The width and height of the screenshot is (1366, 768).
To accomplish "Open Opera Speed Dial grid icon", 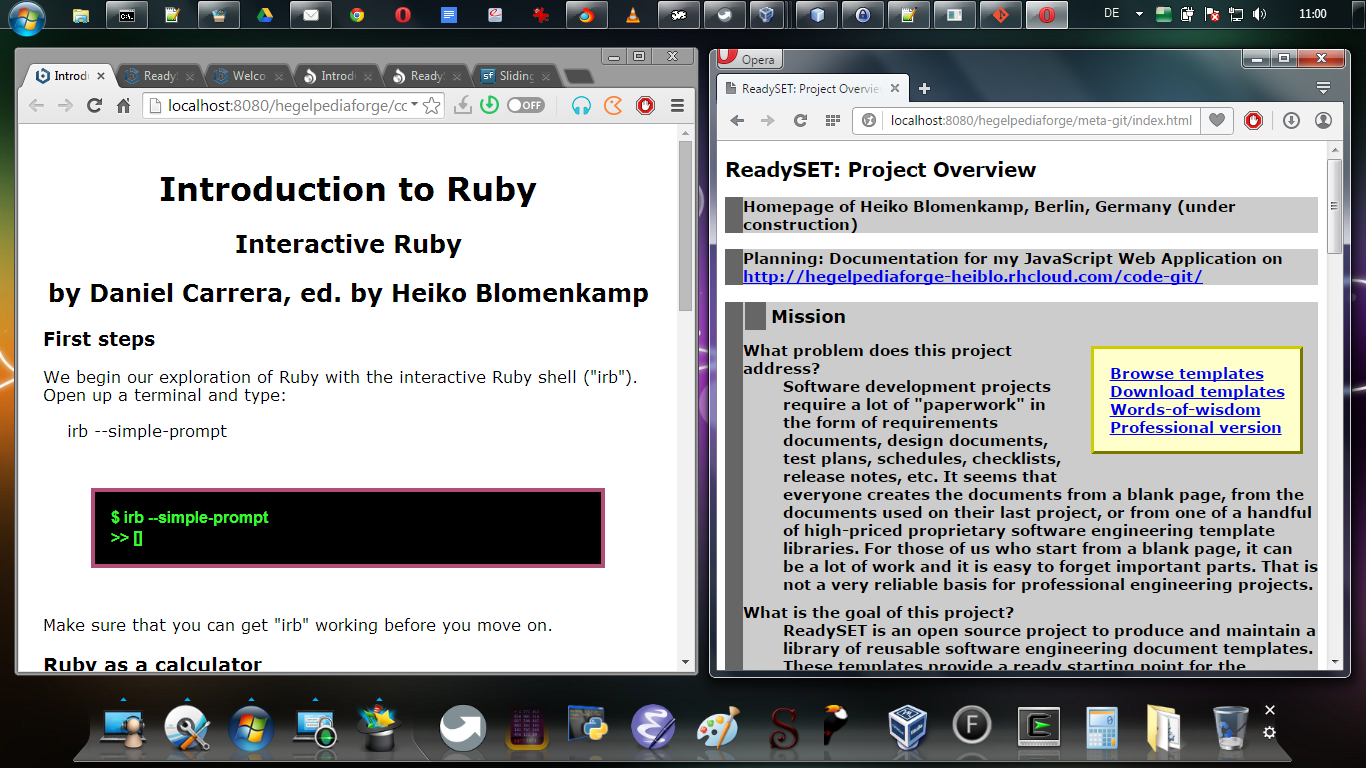I will click(x=831, y=120).
